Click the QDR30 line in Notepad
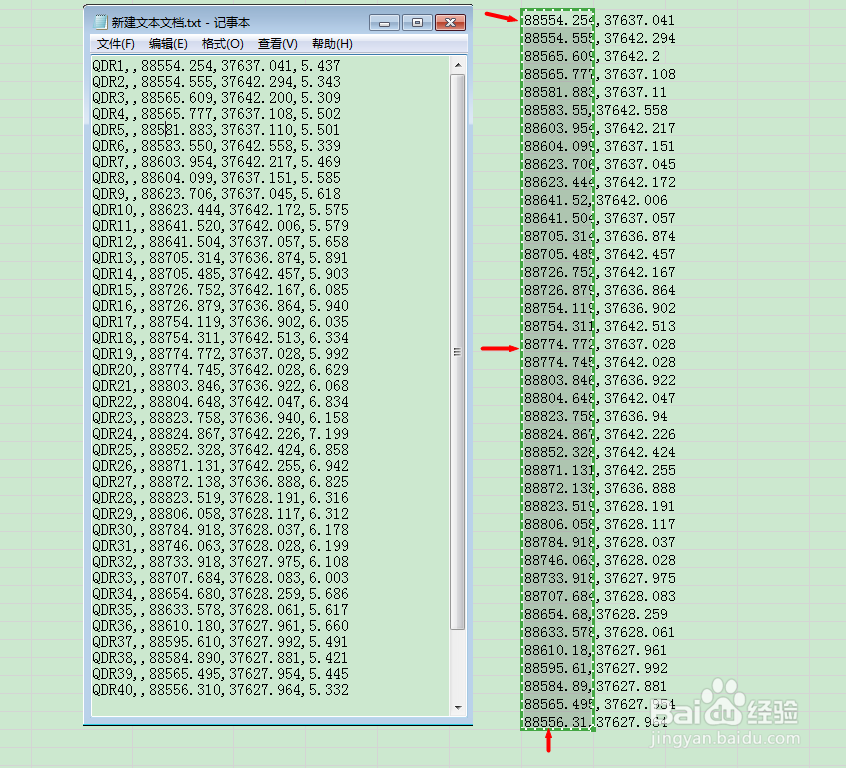 tap(221, 530)
